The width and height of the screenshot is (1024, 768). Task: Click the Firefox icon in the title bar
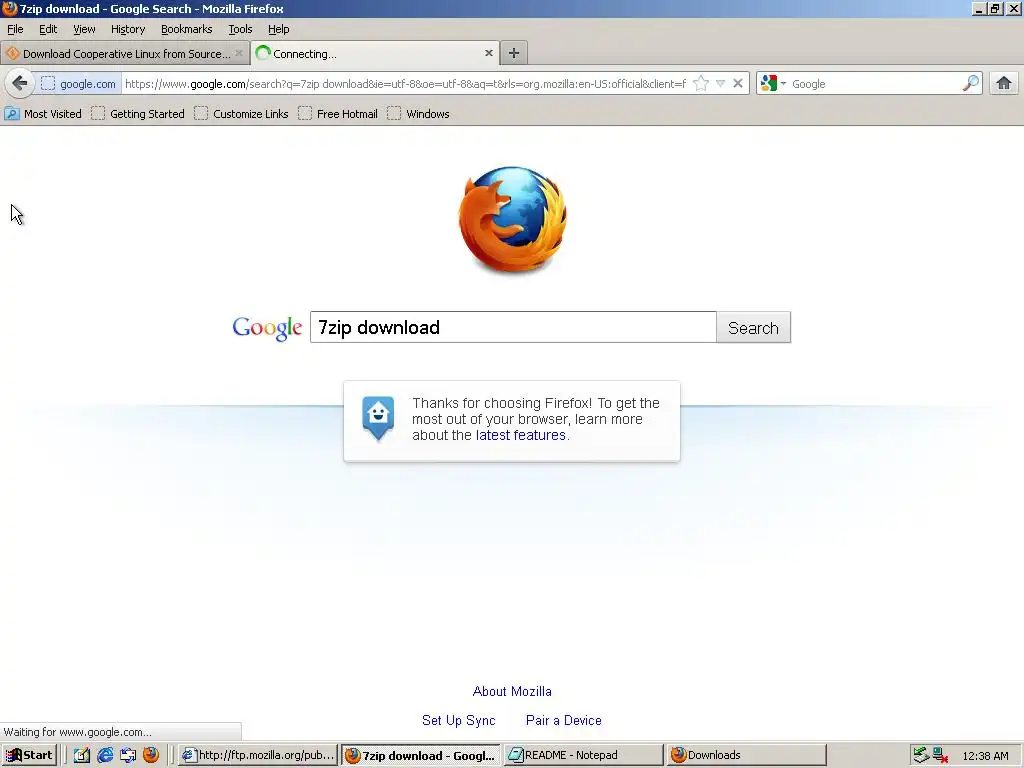[x=9, y=8]
